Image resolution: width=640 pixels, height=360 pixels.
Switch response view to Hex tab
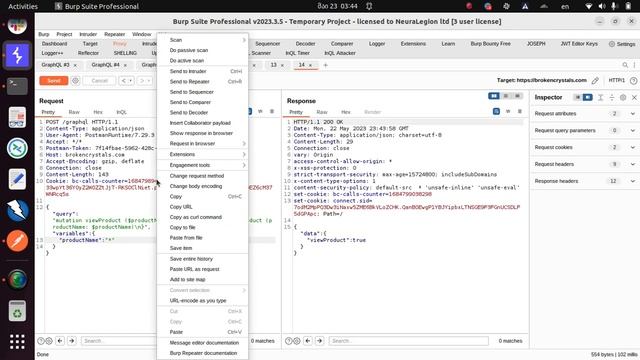346,112
